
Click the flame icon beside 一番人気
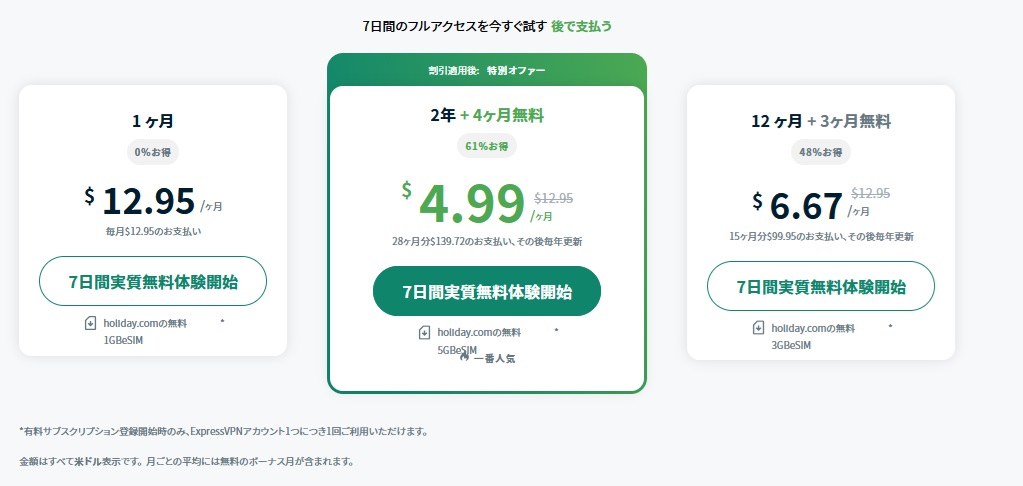click(x=465, y=357)
